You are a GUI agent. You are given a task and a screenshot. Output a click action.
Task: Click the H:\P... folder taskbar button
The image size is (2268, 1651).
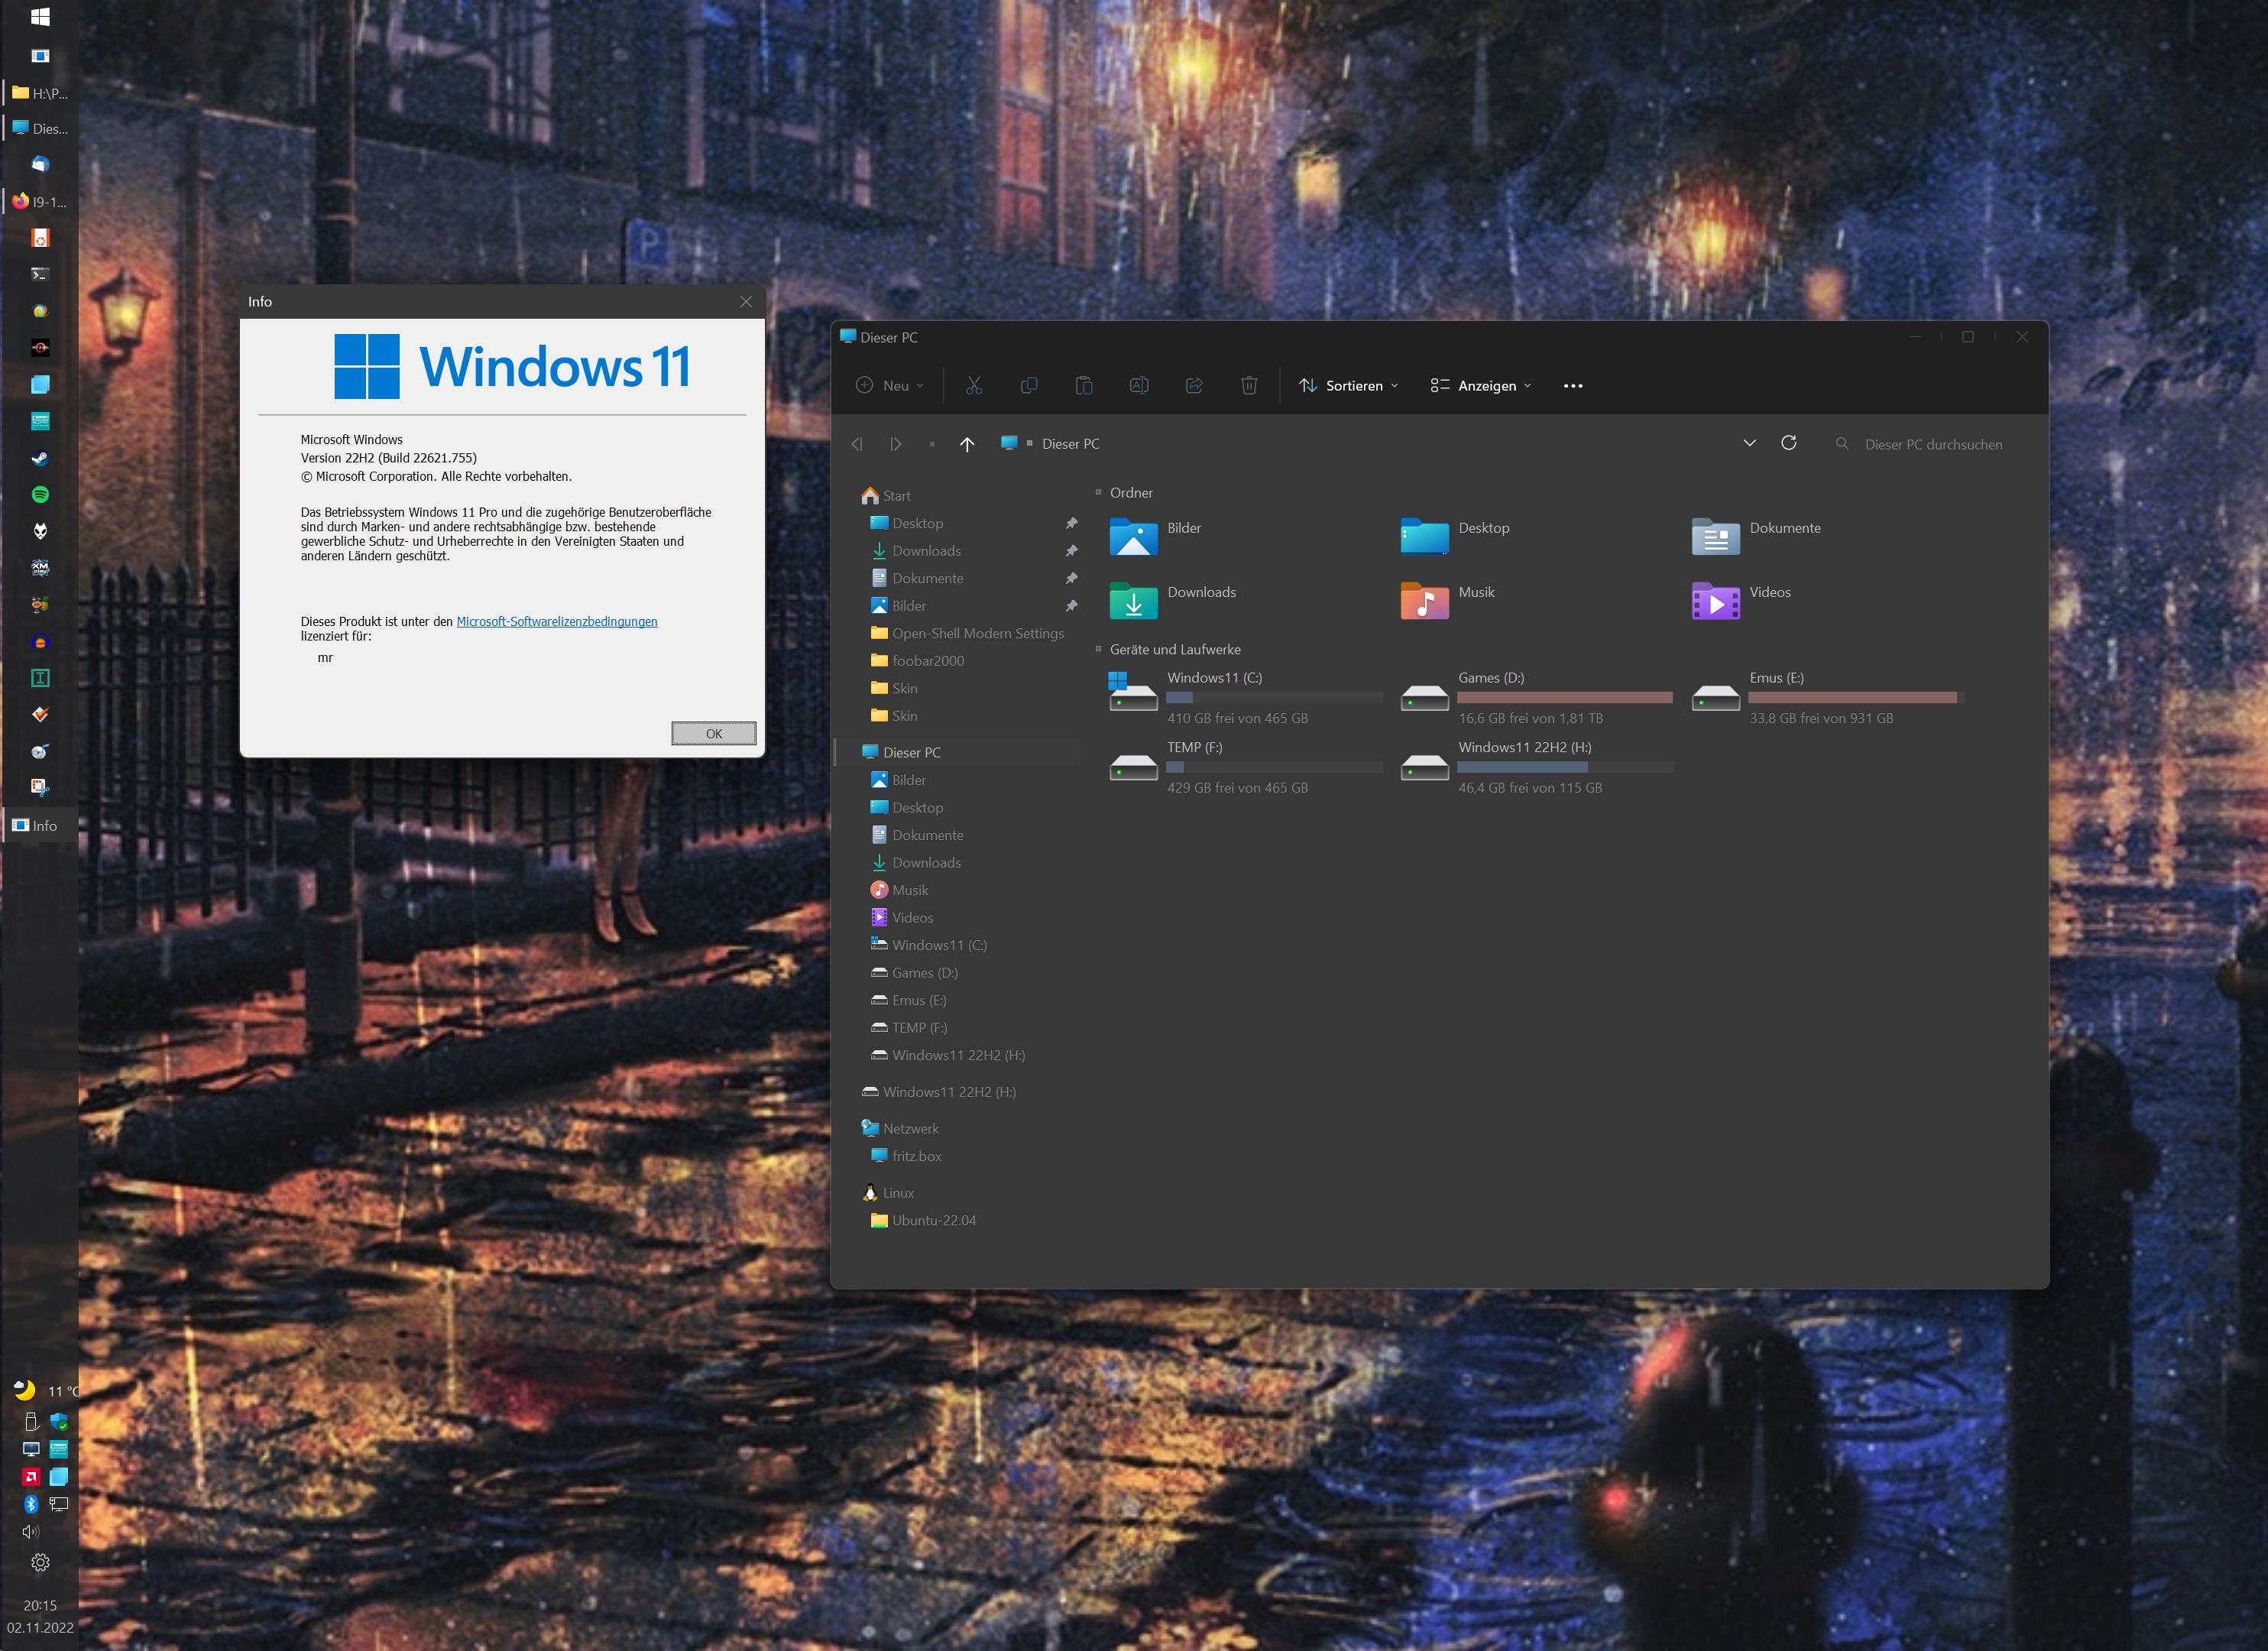pos(40,93)
